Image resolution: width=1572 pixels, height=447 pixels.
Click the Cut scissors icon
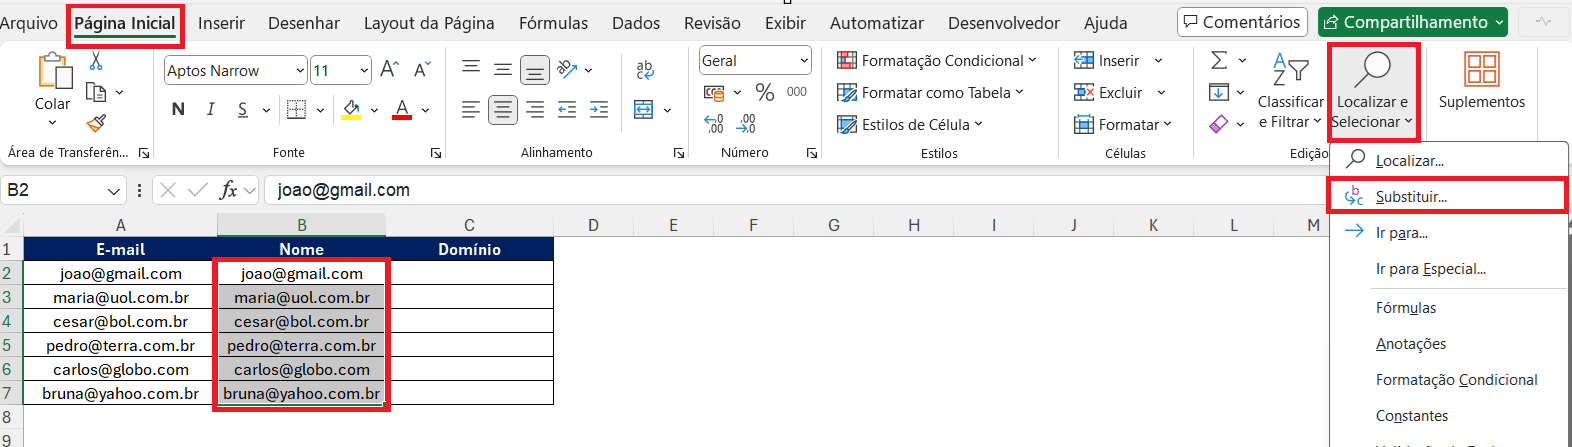point(96,62)
